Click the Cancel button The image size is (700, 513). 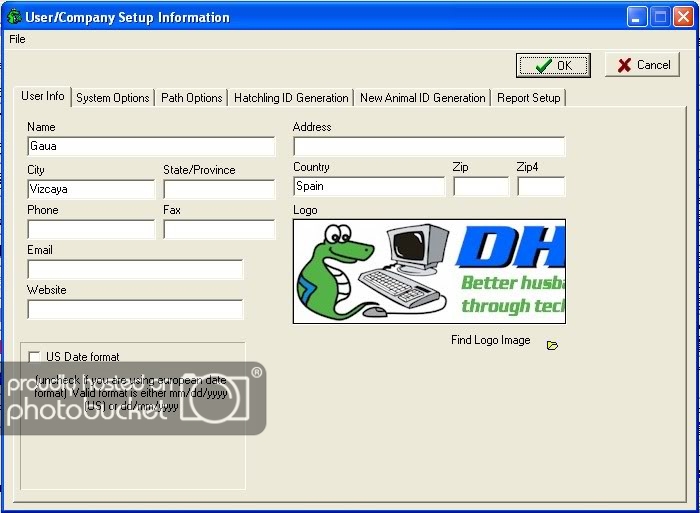coord(642,65)
